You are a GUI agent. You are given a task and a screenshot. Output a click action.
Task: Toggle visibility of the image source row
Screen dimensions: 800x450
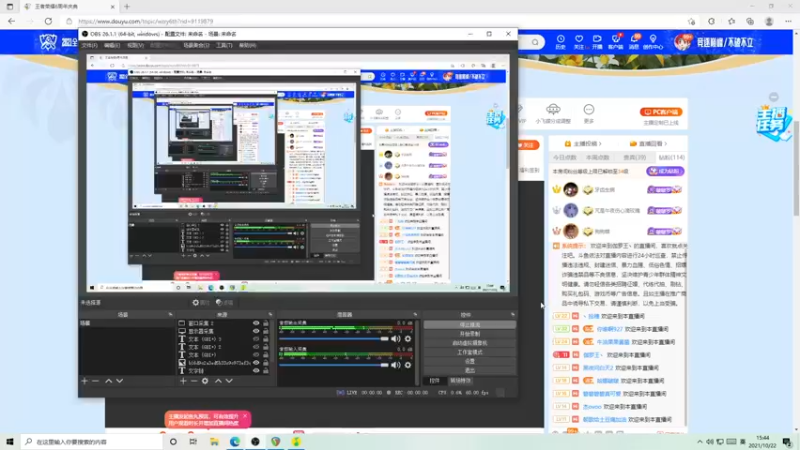256,363
